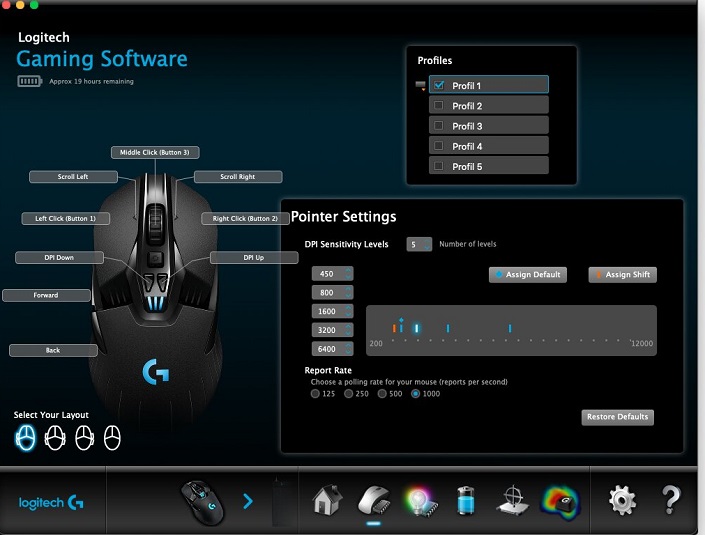Screen dimensions: 705x535
Task: Click the battery level indicator icon
Action: [30, 81]
